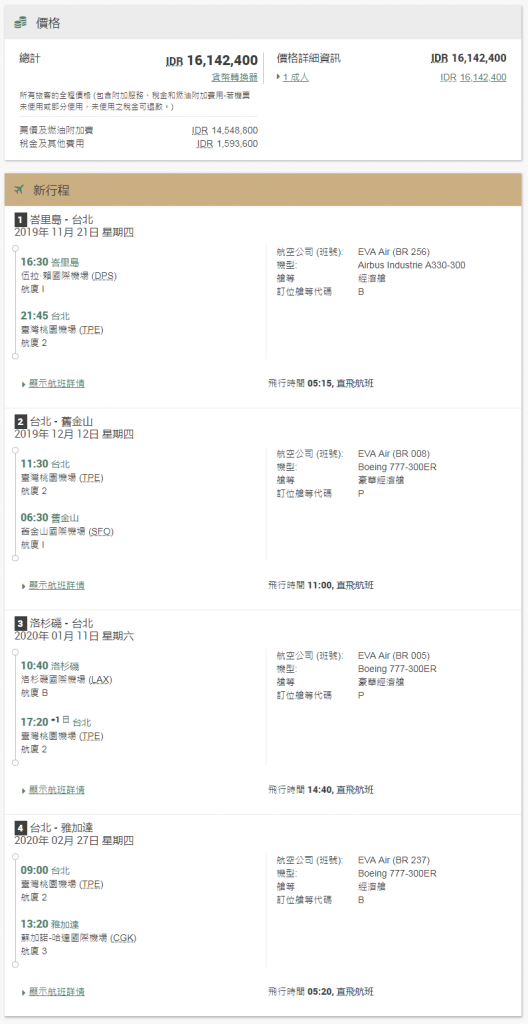Click the coins icon beside 價格 header
528x1024 pixels.
pyautogui.click(x=20, y=23)
